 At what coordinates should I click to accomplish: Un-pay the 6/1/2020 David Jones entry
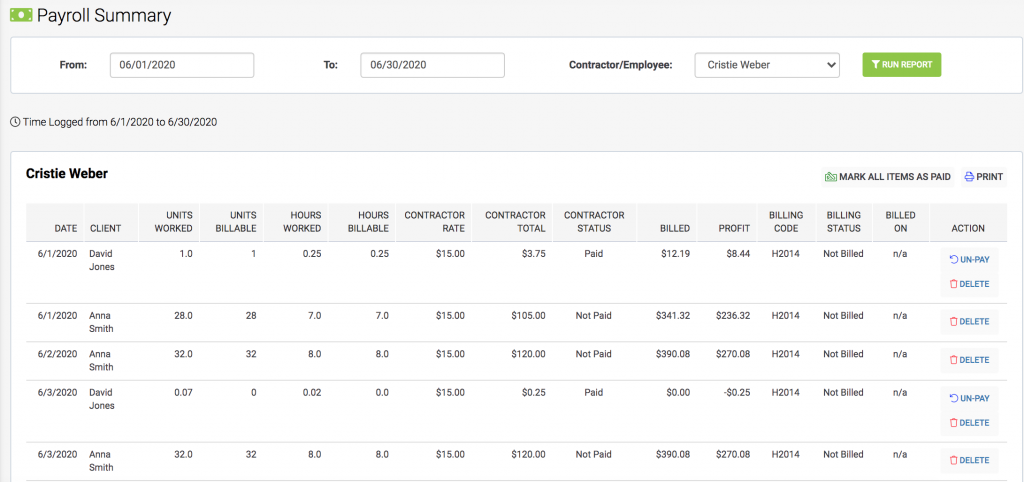(x=969, y=259)
